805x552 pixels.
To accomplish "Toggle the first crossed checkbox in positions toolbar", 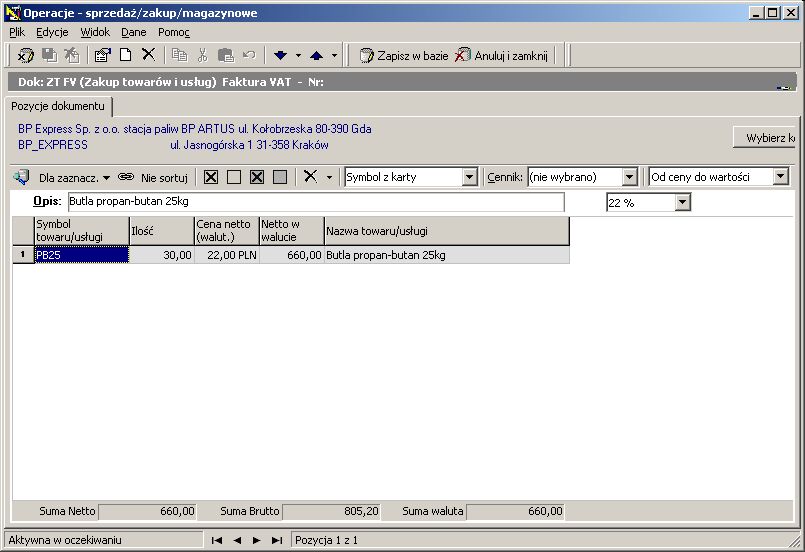I will [x=210, y=177].
